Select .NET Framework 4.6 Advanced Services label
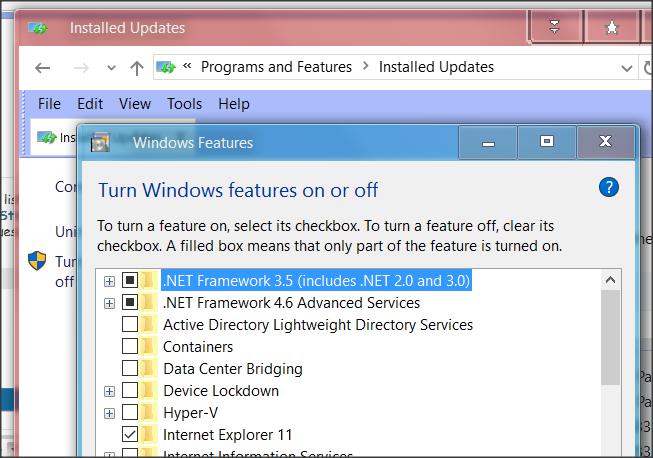 point(292,303)
